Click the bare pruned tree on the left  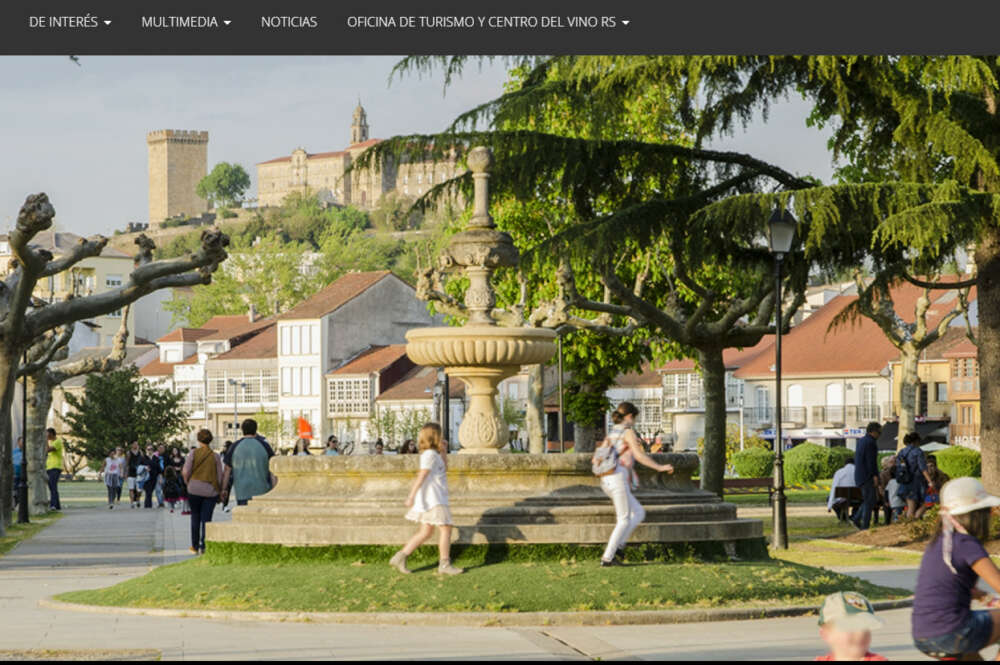[60, 300]
